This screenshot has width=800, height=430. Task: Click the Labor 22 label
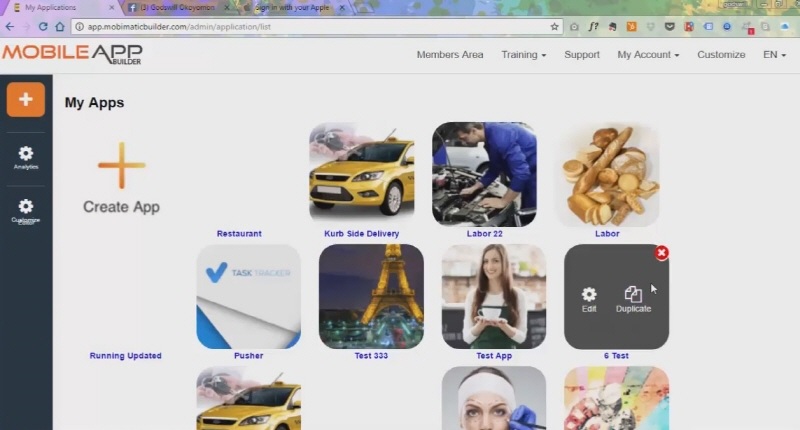(484, 234)
